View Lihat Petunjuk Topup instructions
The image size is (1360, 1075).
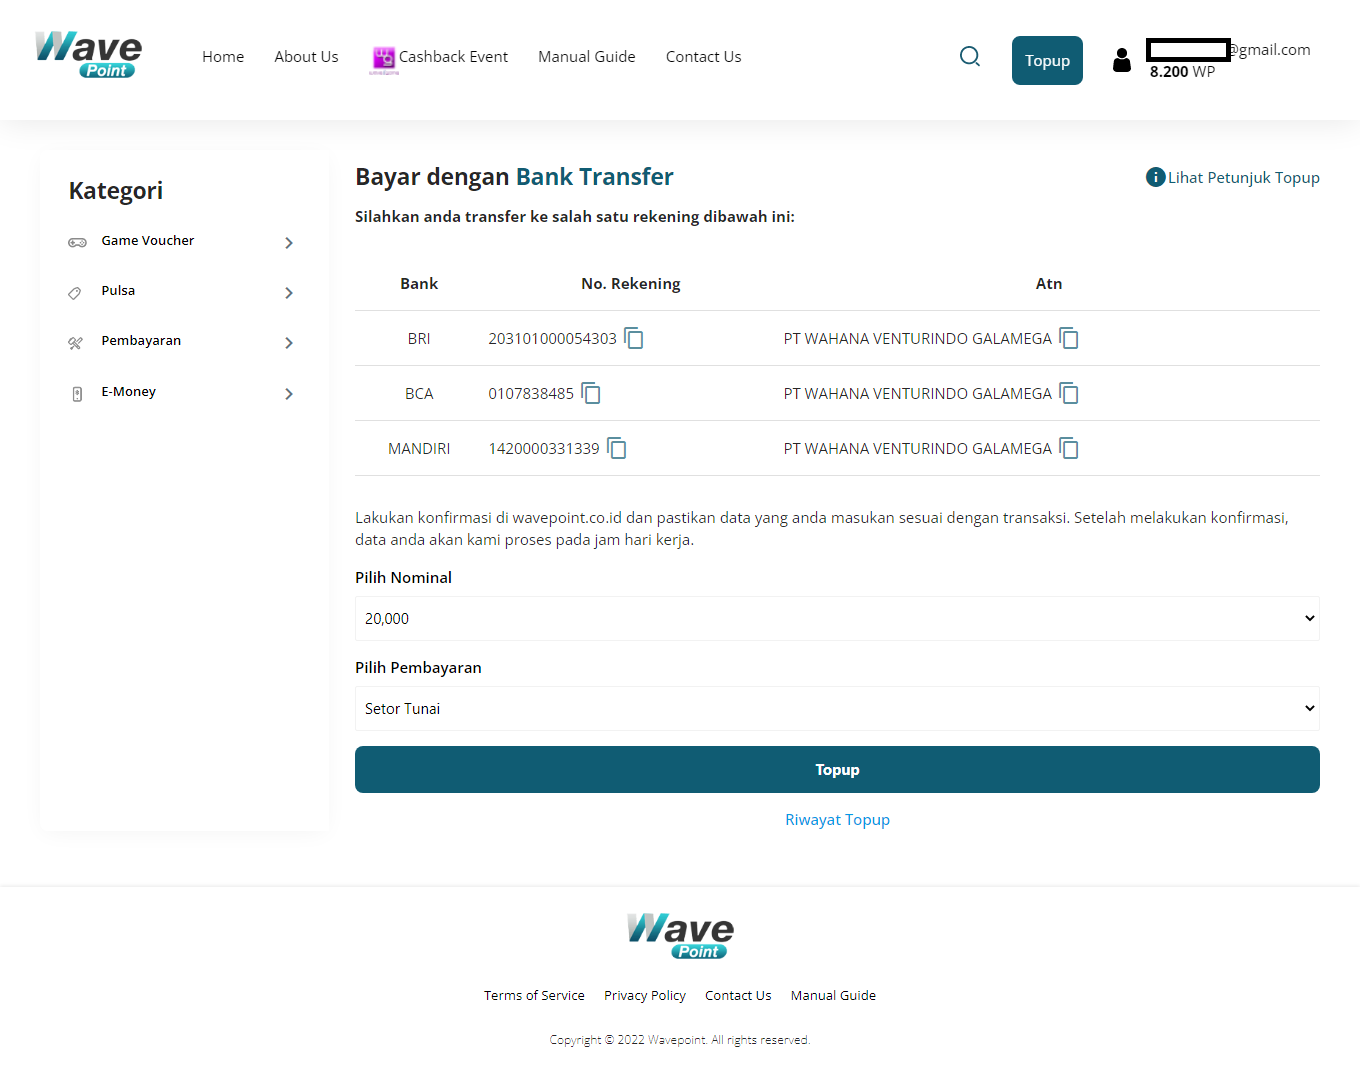pos(1233,178)
